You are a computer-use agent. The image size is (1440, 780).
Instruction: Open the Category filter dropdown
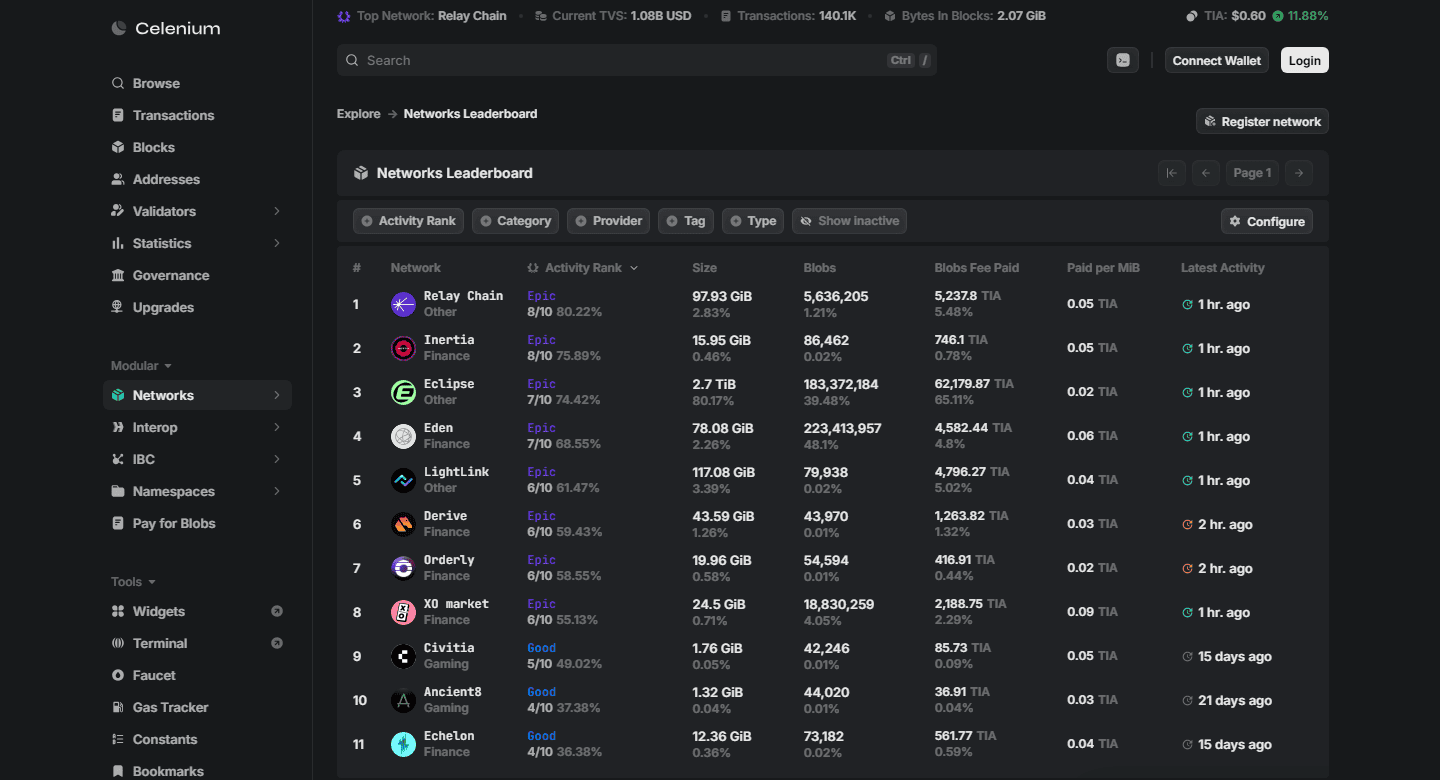tap(515, 221)
